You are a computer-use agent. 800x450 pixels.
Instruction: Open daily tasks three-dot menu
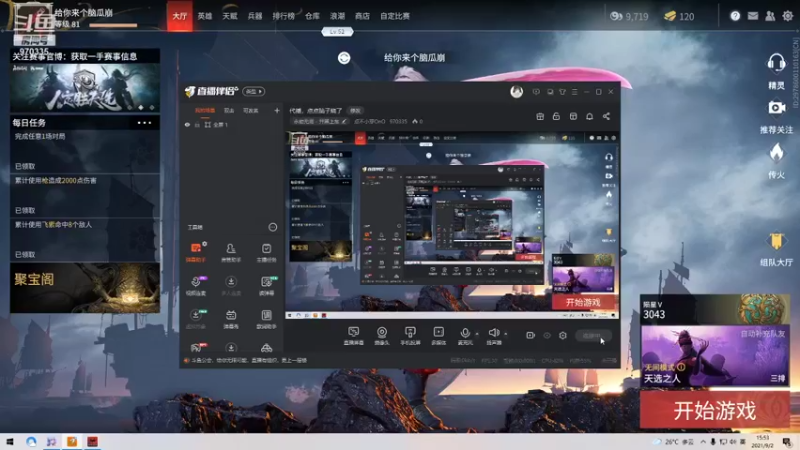[x=144, y=122]
